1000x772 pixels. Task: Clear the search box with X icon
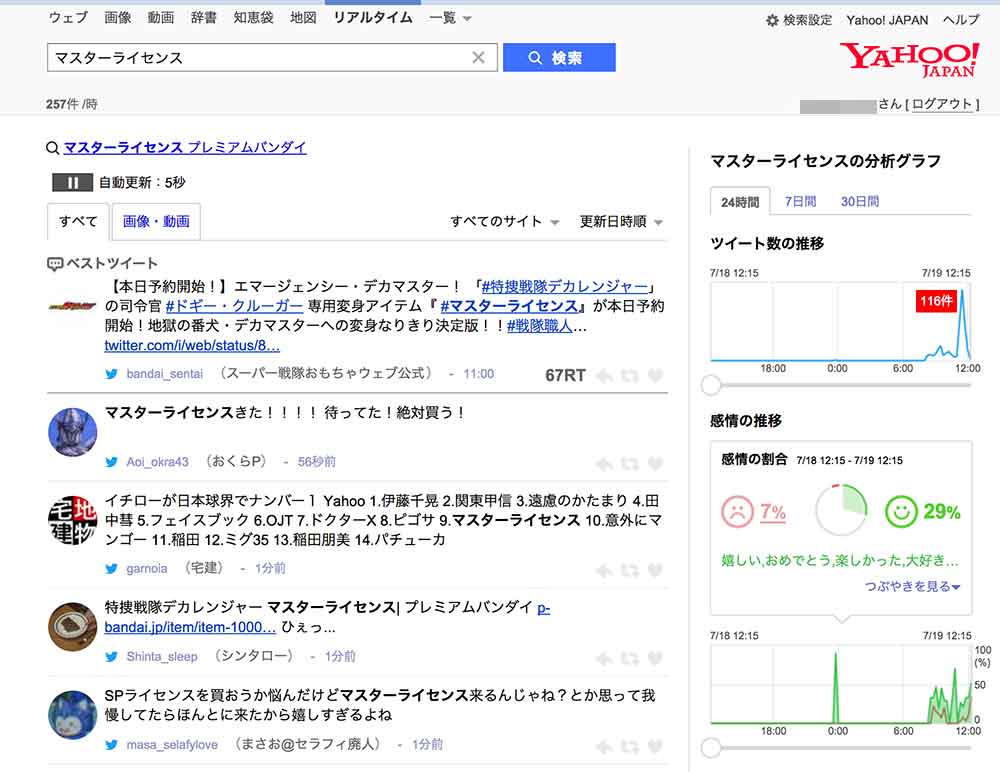(x=478, y=57)
